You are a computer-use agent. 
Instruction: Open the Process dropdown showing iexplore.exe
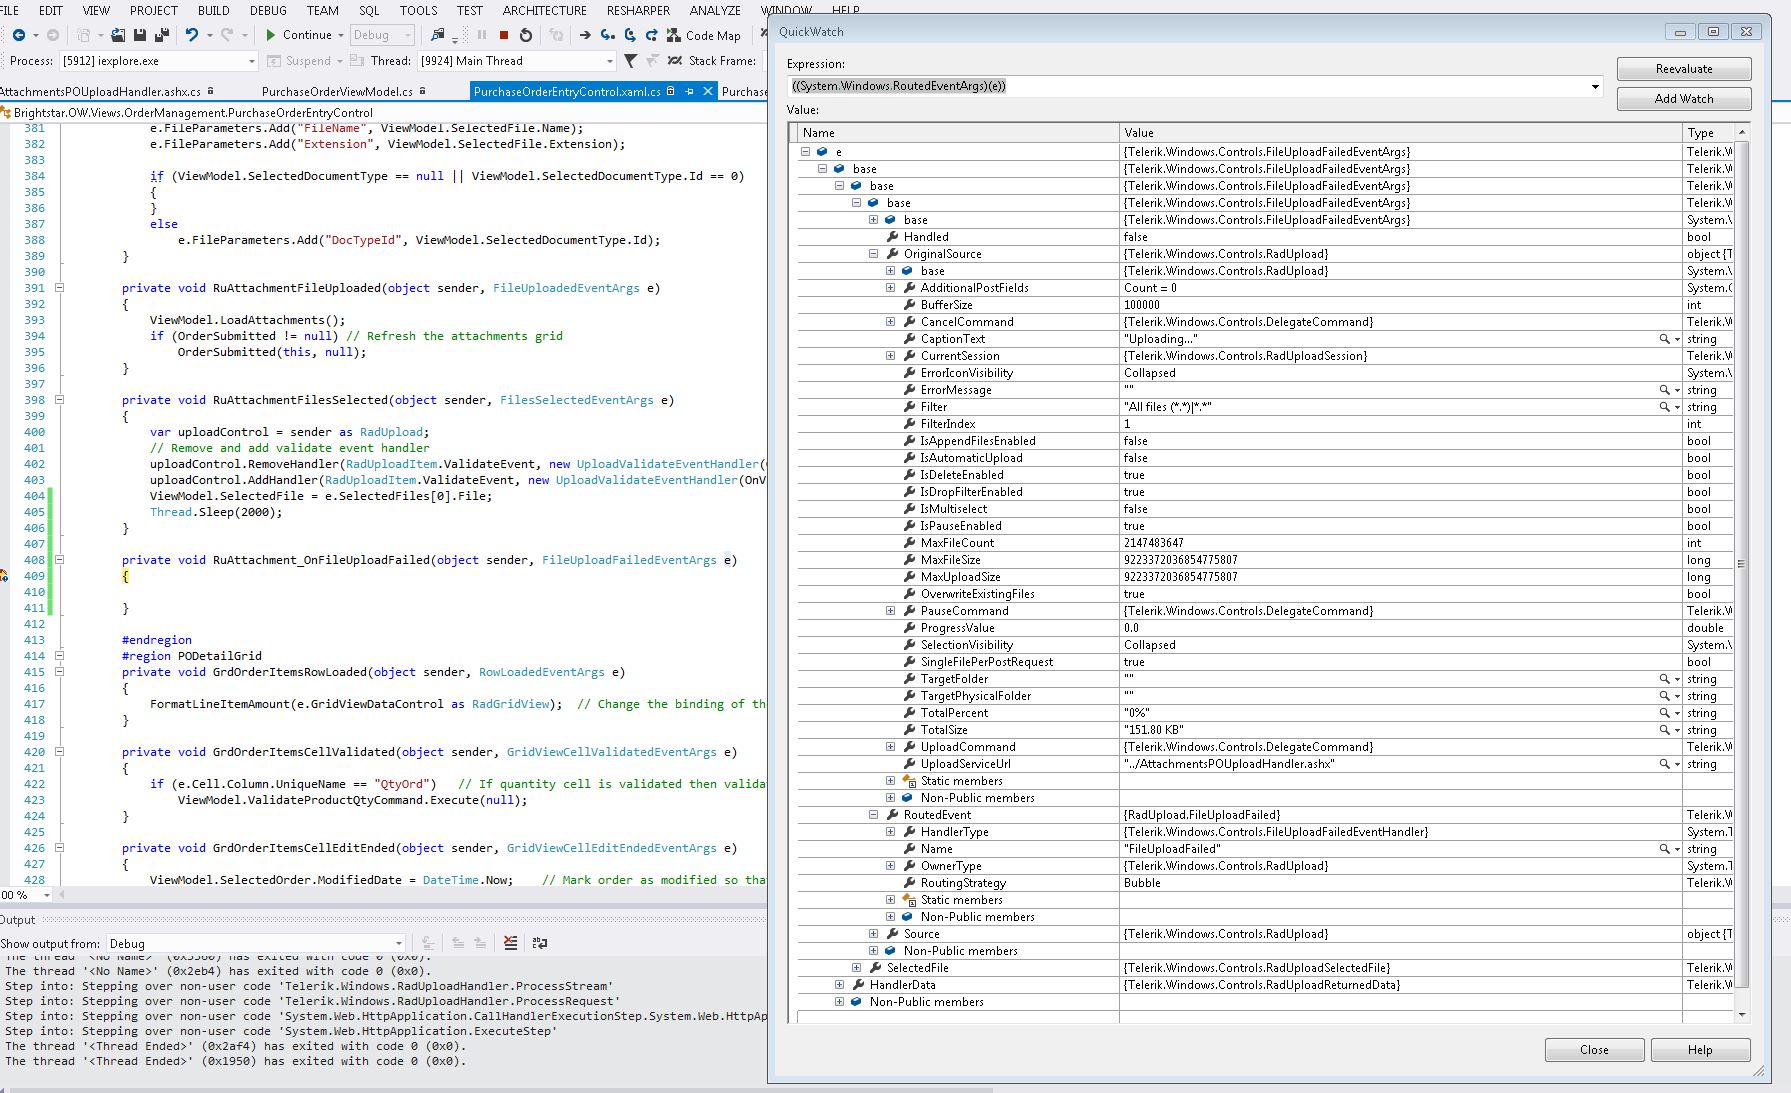[251, 61]
